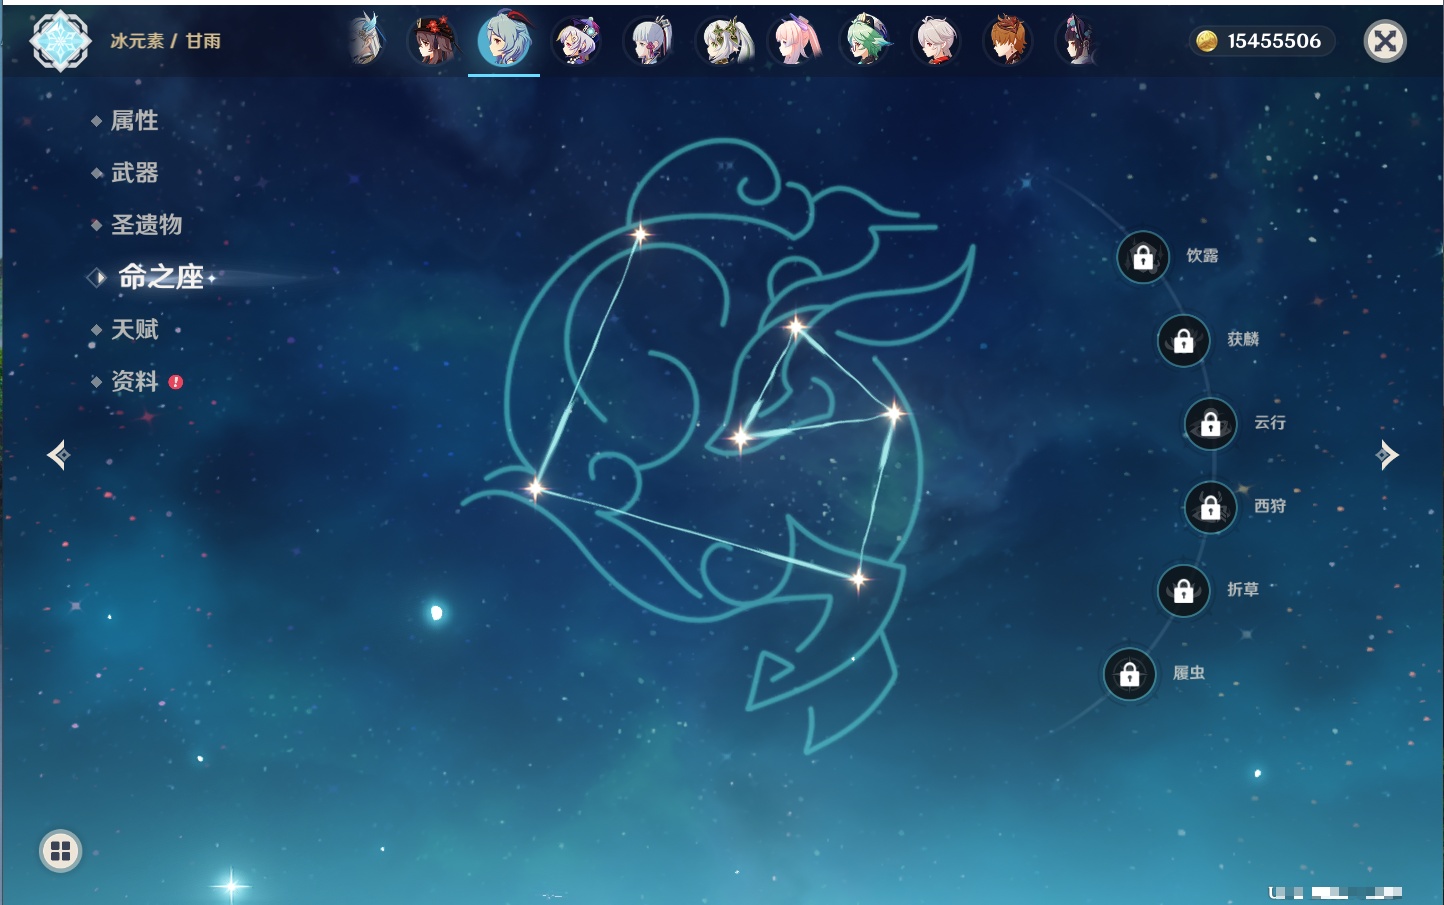Open the locked 获麟 constellation node

tap(1184, 341)
